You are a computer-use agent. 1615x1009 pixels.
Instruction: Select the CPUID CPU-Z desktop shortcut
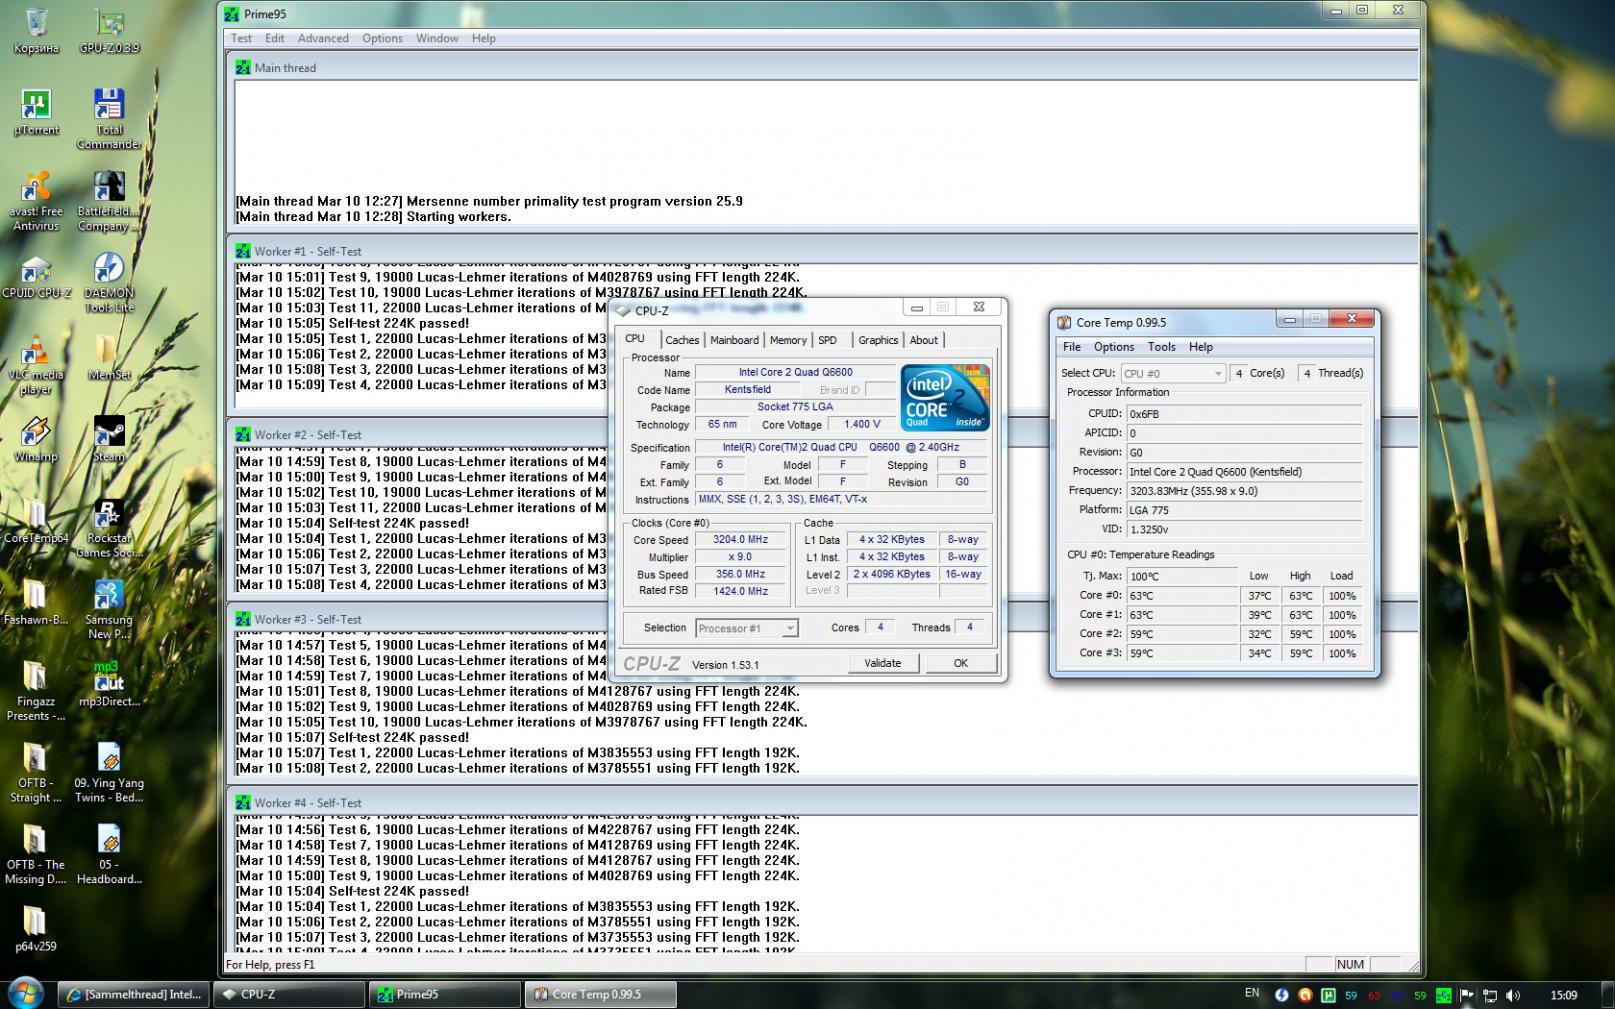[36, 276]
